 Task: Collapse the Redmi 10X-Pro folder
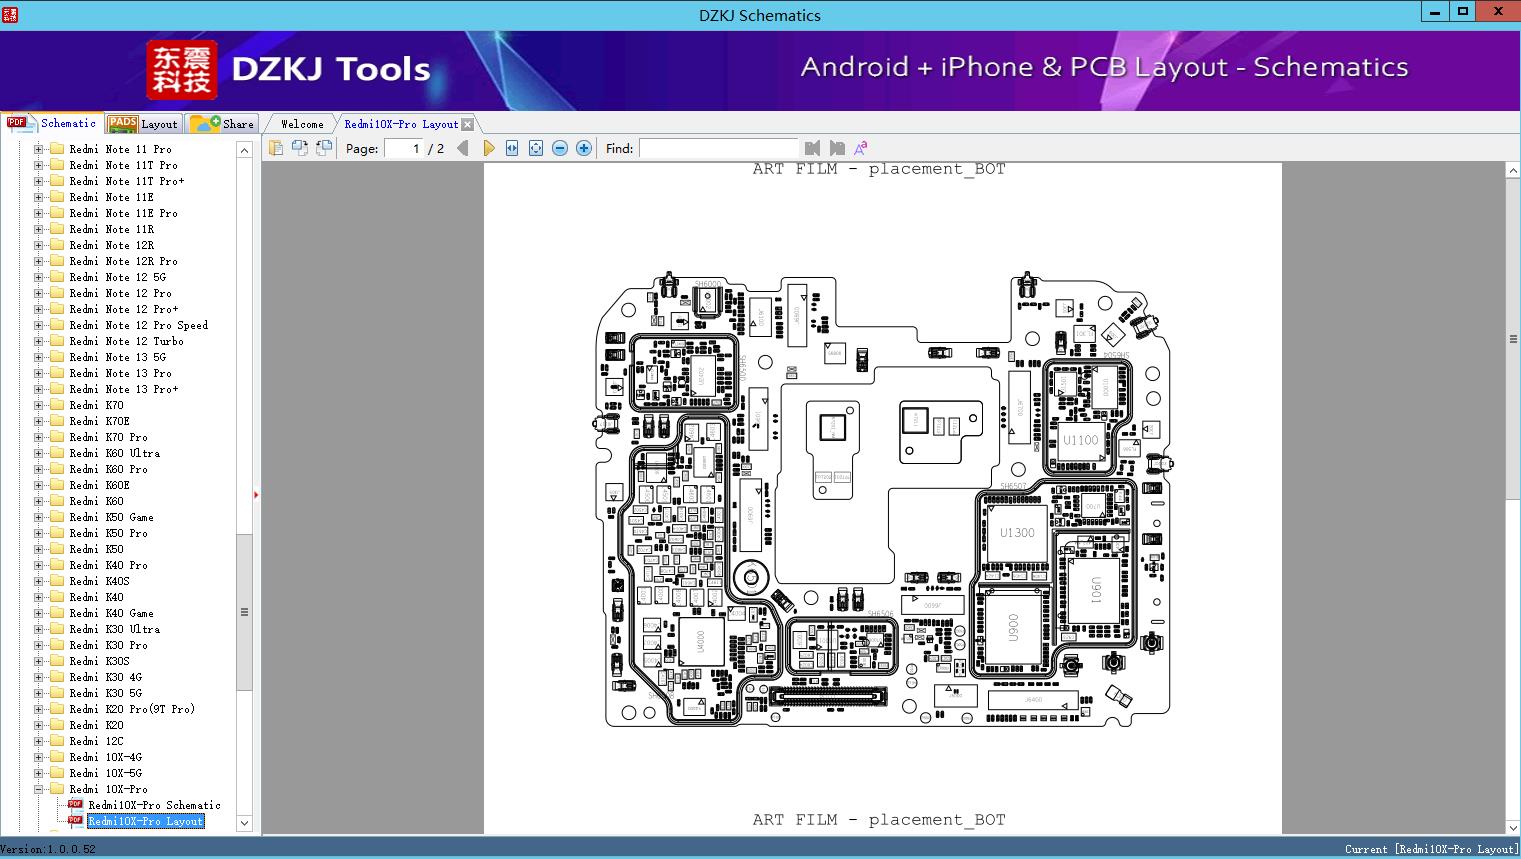tap(39, 789)
